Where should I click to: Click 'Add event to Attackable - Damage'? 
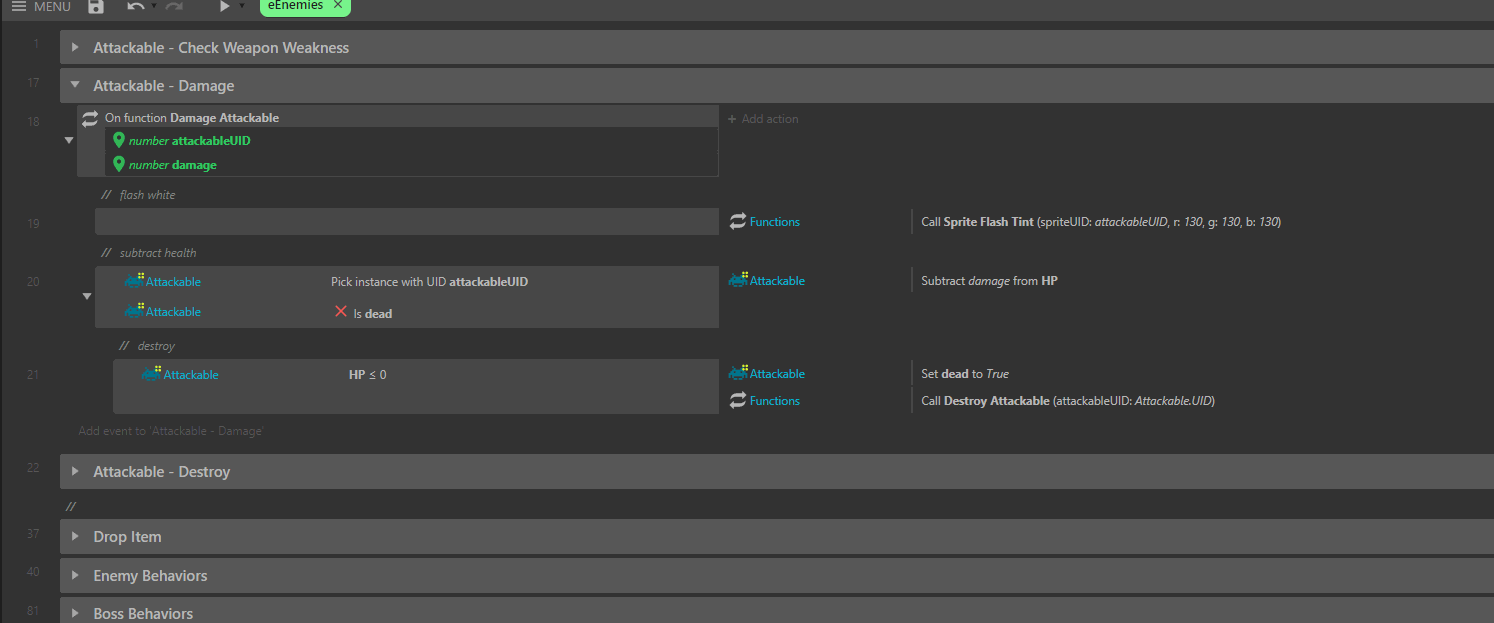coord(172,430)
